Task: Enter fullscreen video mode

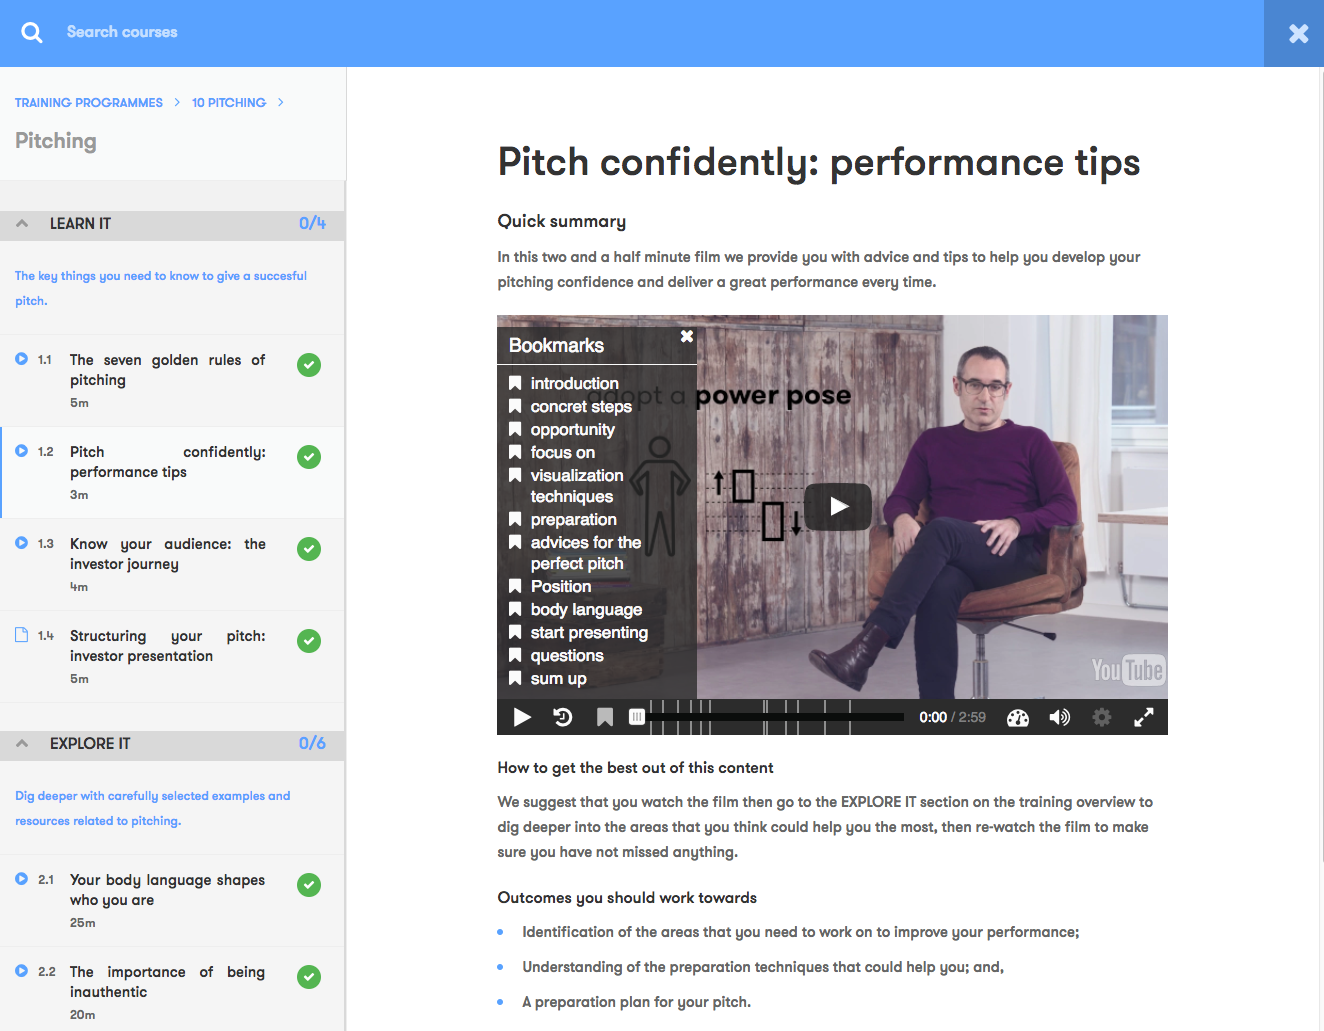Action: (x=1143, y=717)
